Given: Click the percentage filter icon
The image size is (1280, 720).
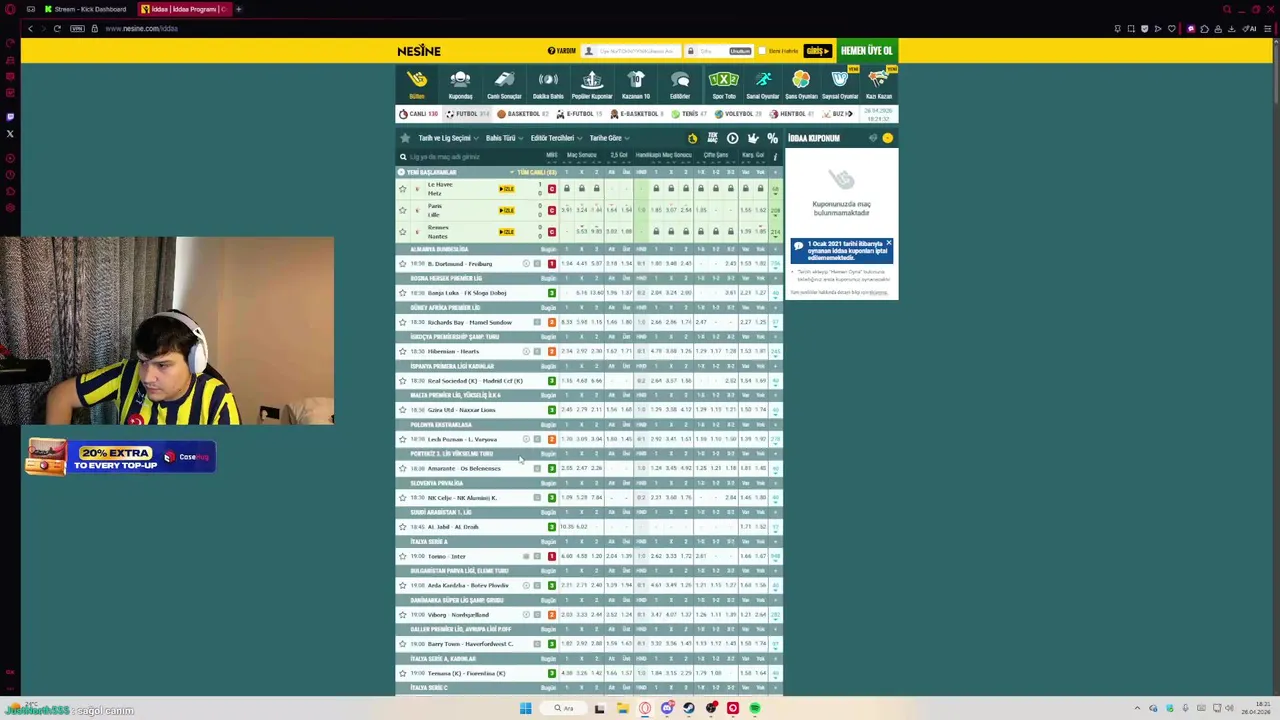Looking at the screenshot, I should pos(772,138).
